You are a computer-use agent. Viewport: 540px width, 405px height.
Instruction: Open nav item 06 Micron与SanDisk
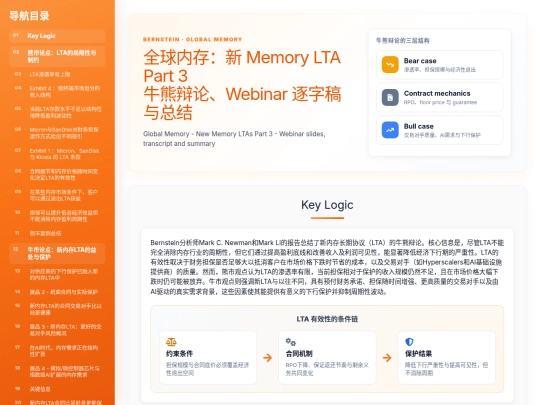coord(57,133)
